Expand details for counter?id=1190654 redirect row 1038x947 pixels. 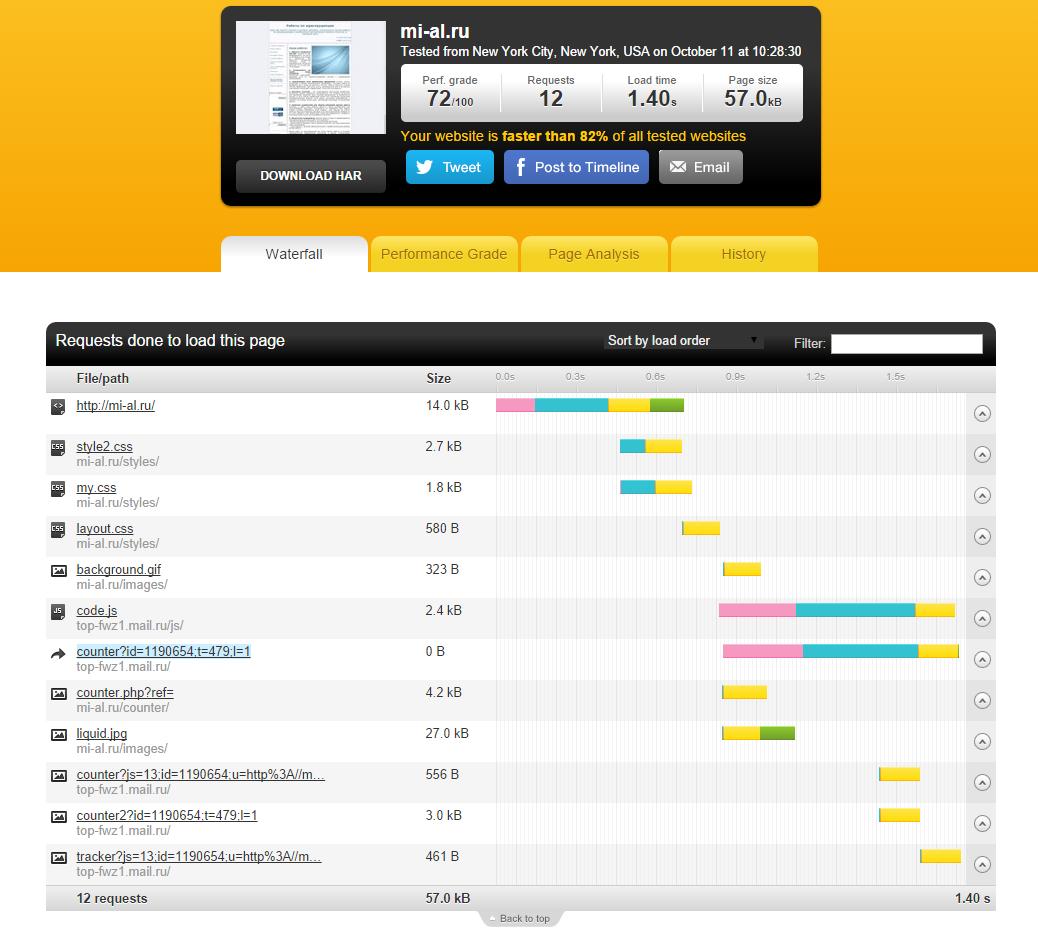(x=982, y=660)
